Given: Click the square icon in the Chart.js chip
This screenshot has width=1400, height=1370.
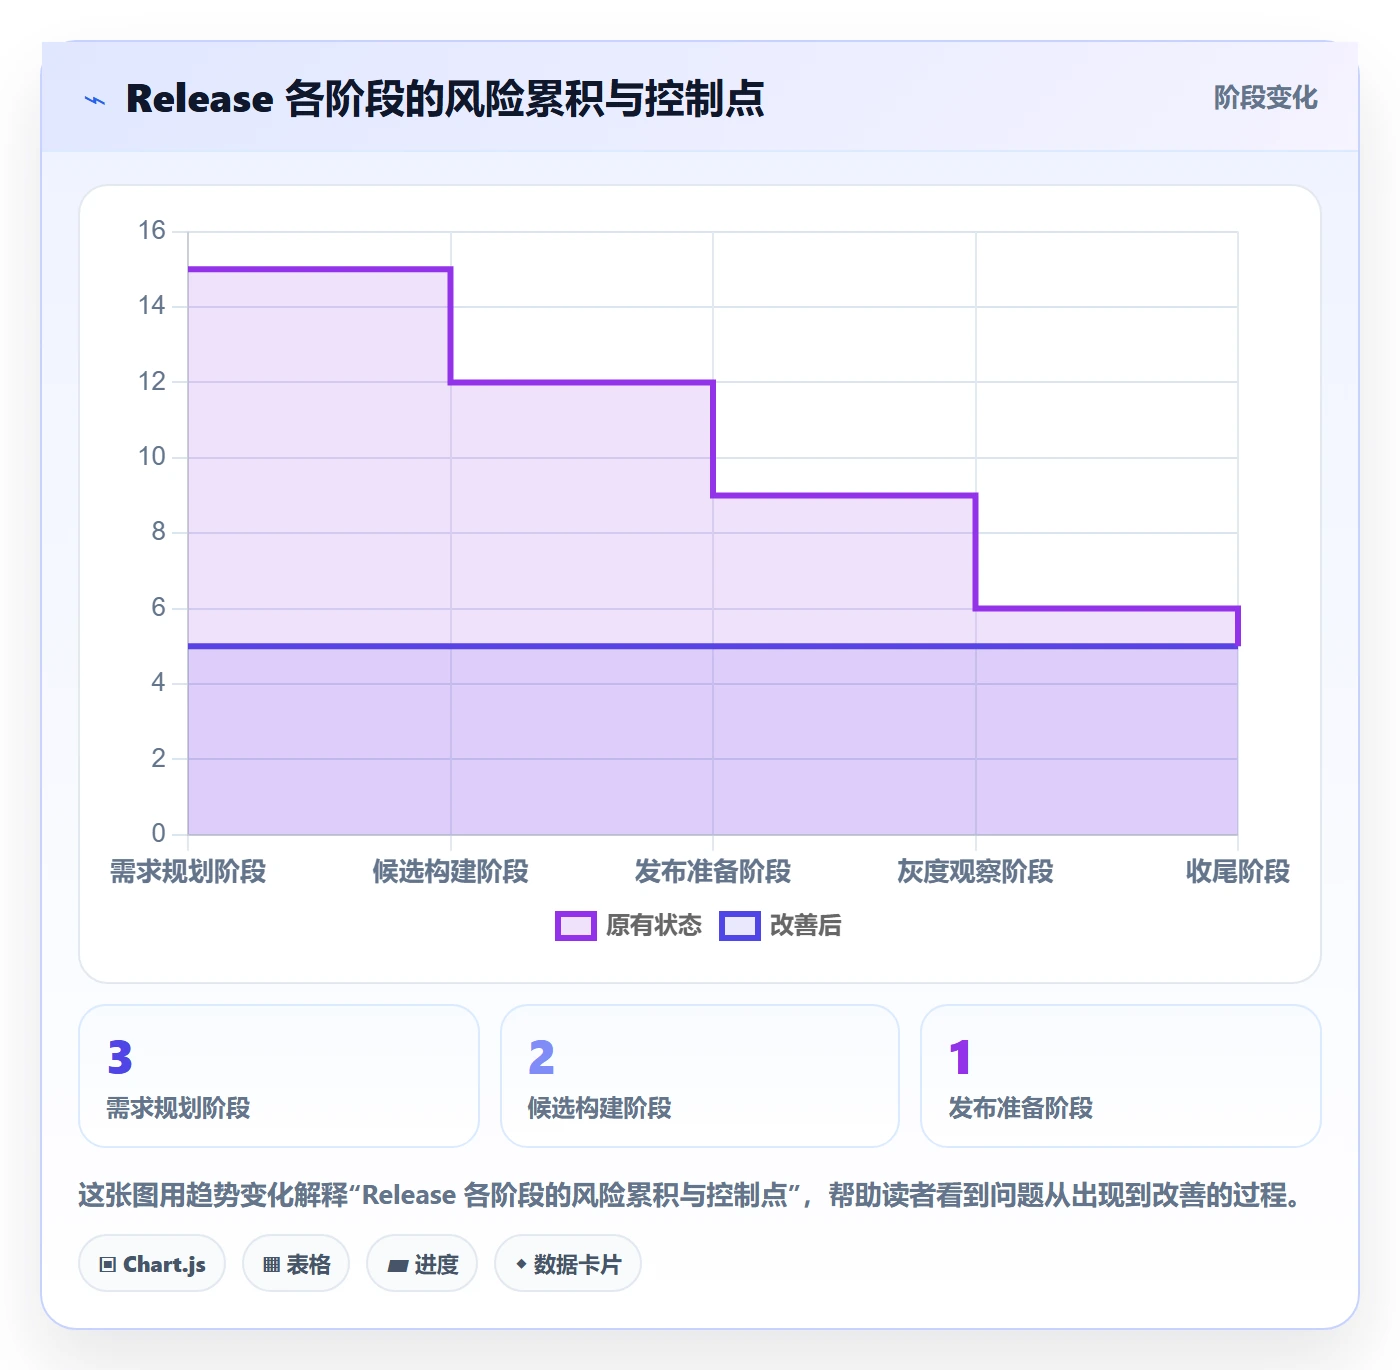Looking at the screenshot, I should [x=108, y=1265].
